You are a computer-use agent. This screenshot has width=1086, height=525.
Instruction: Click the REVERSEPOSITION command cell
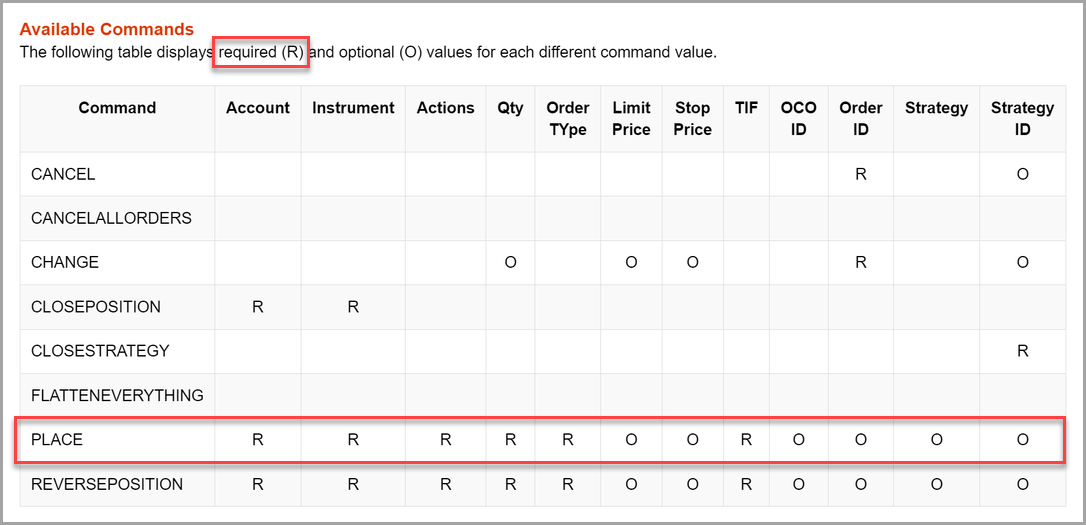tap(107, 484)
